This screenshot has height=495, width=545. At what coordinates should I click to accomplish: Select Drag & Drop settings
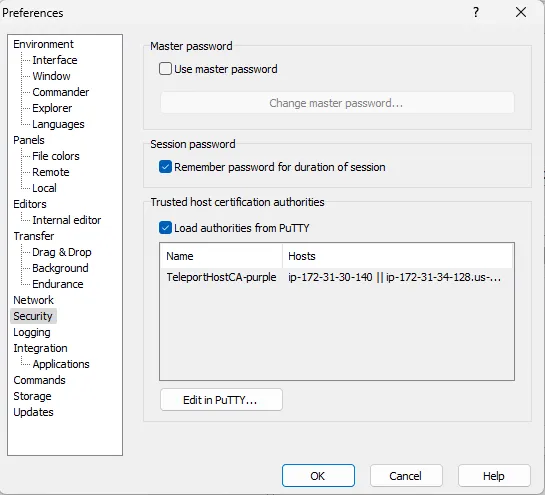[x=62, y=252]
